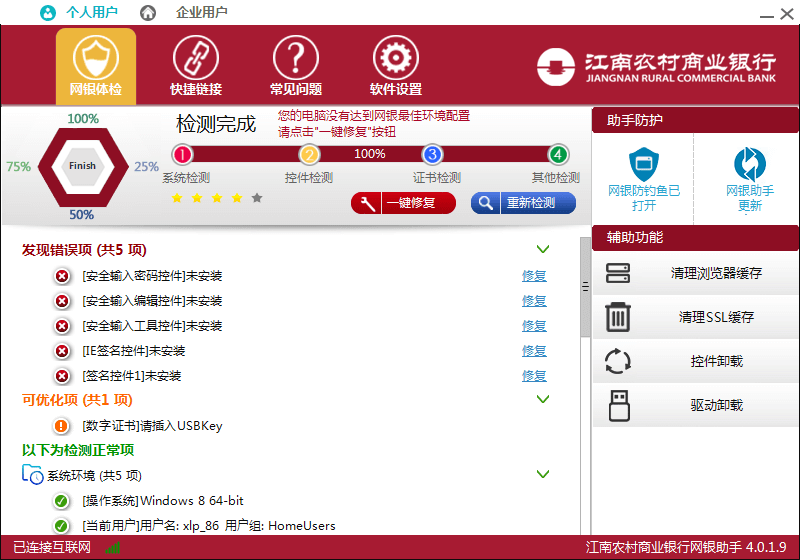
Task: Collapse the 可优化项 section
Action: coord(543,399)
